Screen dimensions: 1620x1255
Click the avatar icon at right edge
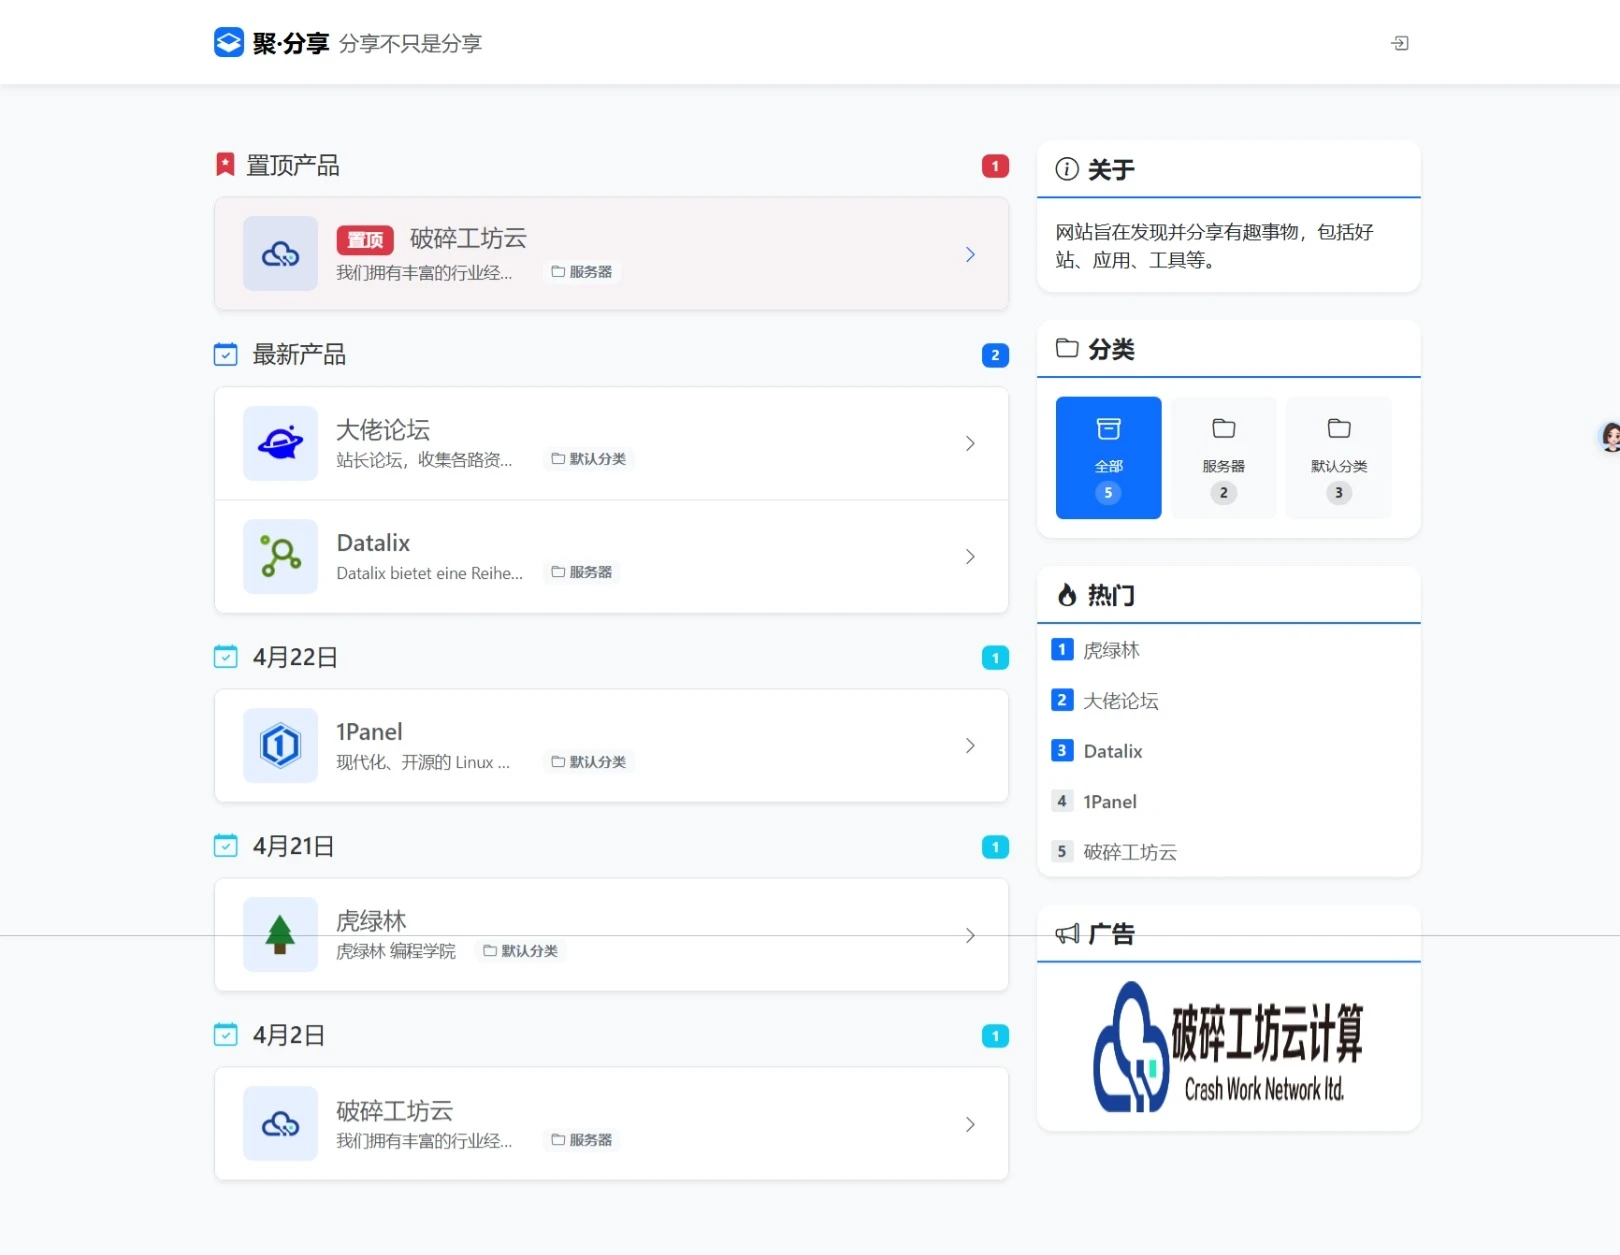(1610, 437)
